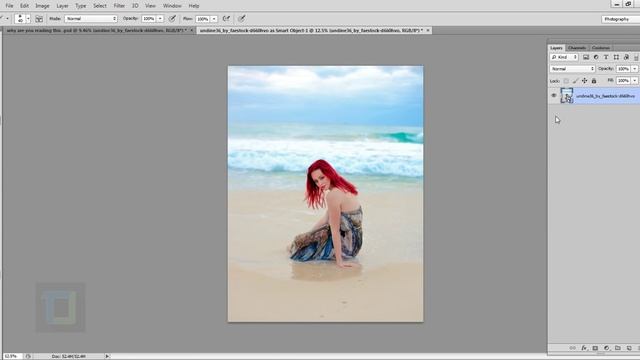The width and height of the screenshot is (640, 360).
Task: Switch to the Channels panel tab
Action: coord(577,48)
